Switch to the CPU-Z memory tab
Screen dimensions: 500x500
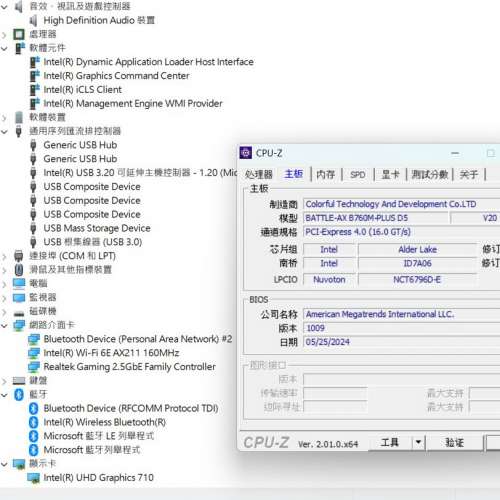(x=326, y=174)
